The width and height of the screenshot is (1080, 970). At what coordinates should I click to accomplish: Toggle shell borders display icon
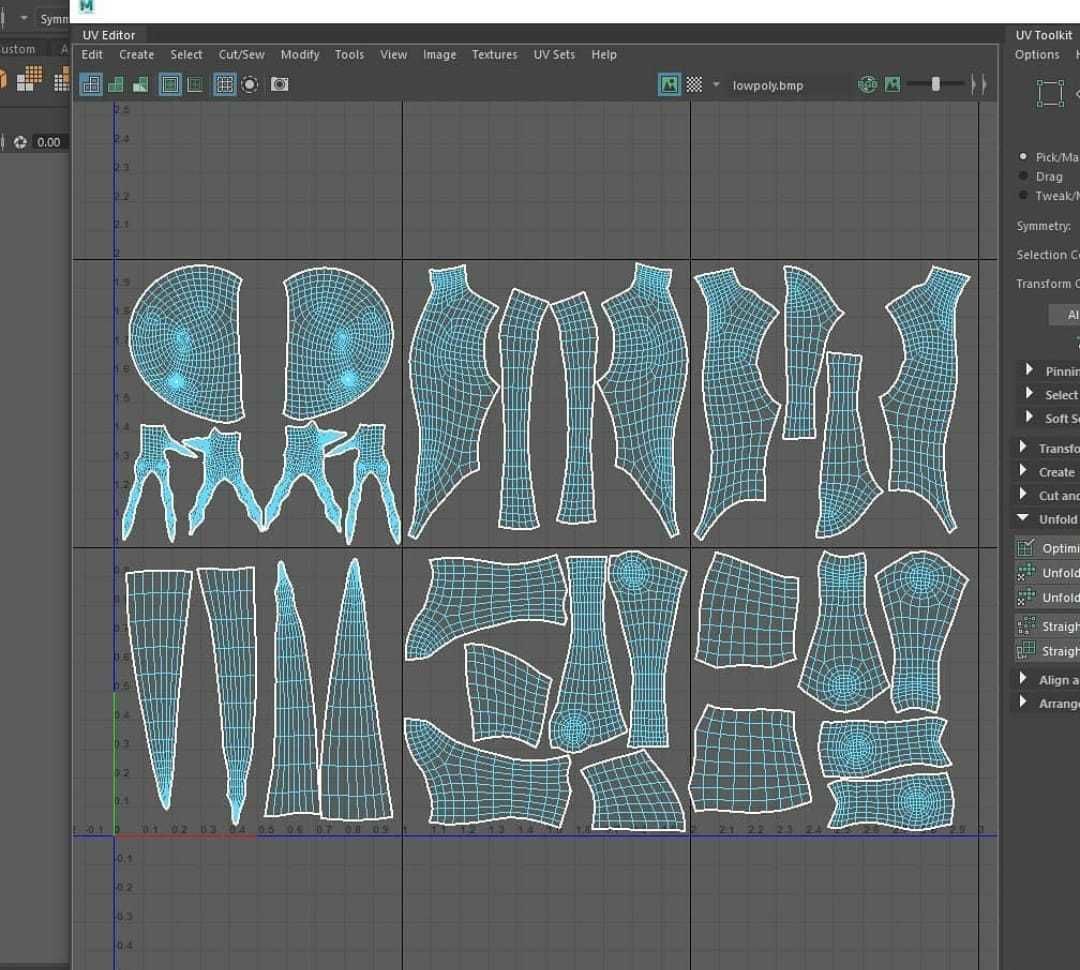coord(195,85)
